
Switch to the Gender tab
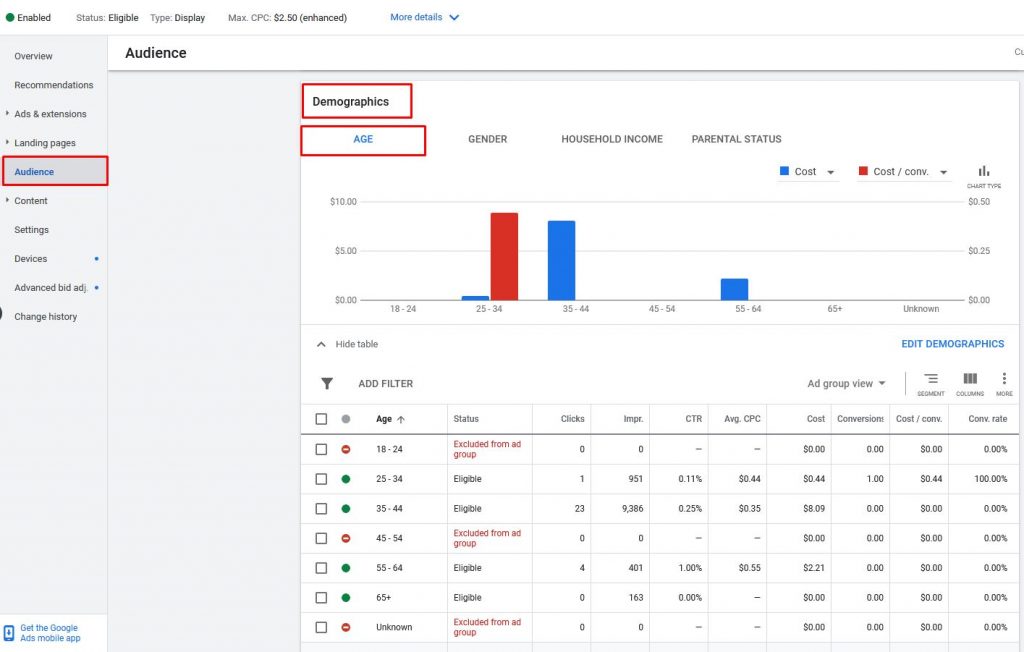tap(487, 139)
